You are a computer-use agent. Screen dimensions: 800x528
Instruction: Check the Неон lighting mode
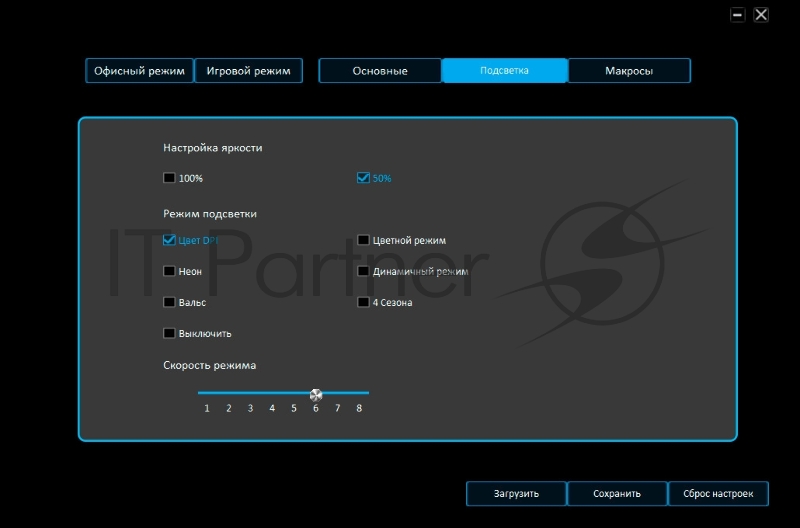click(x=169, y=271)
